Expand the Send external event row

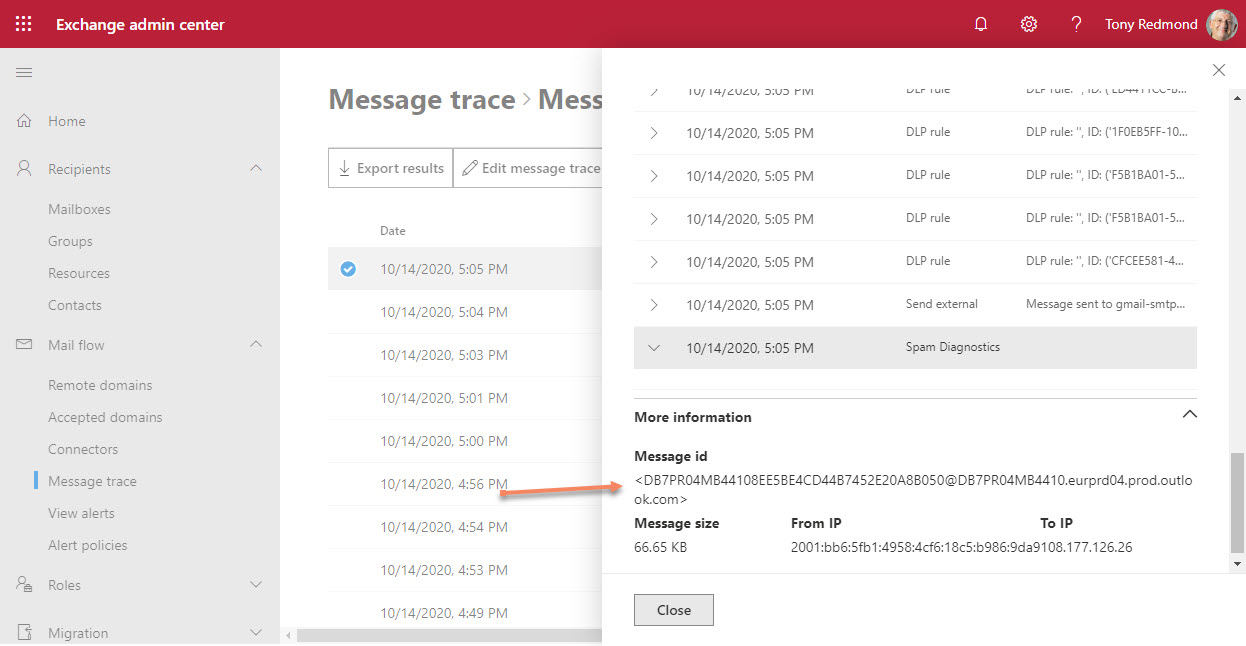pyautogui.click(x=654, y=304)
